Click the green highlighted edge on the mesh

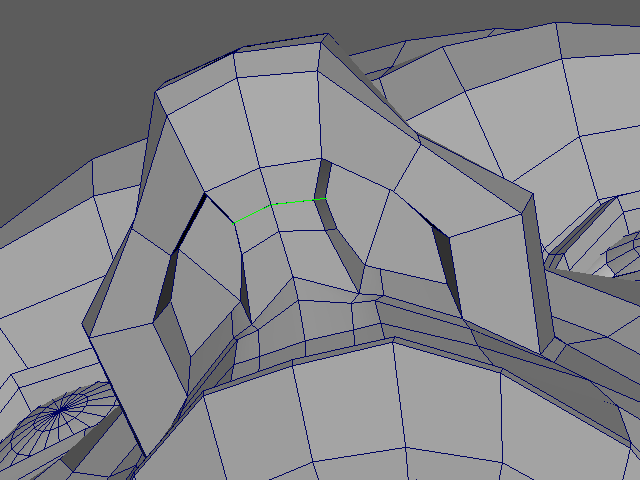(280, 206)
